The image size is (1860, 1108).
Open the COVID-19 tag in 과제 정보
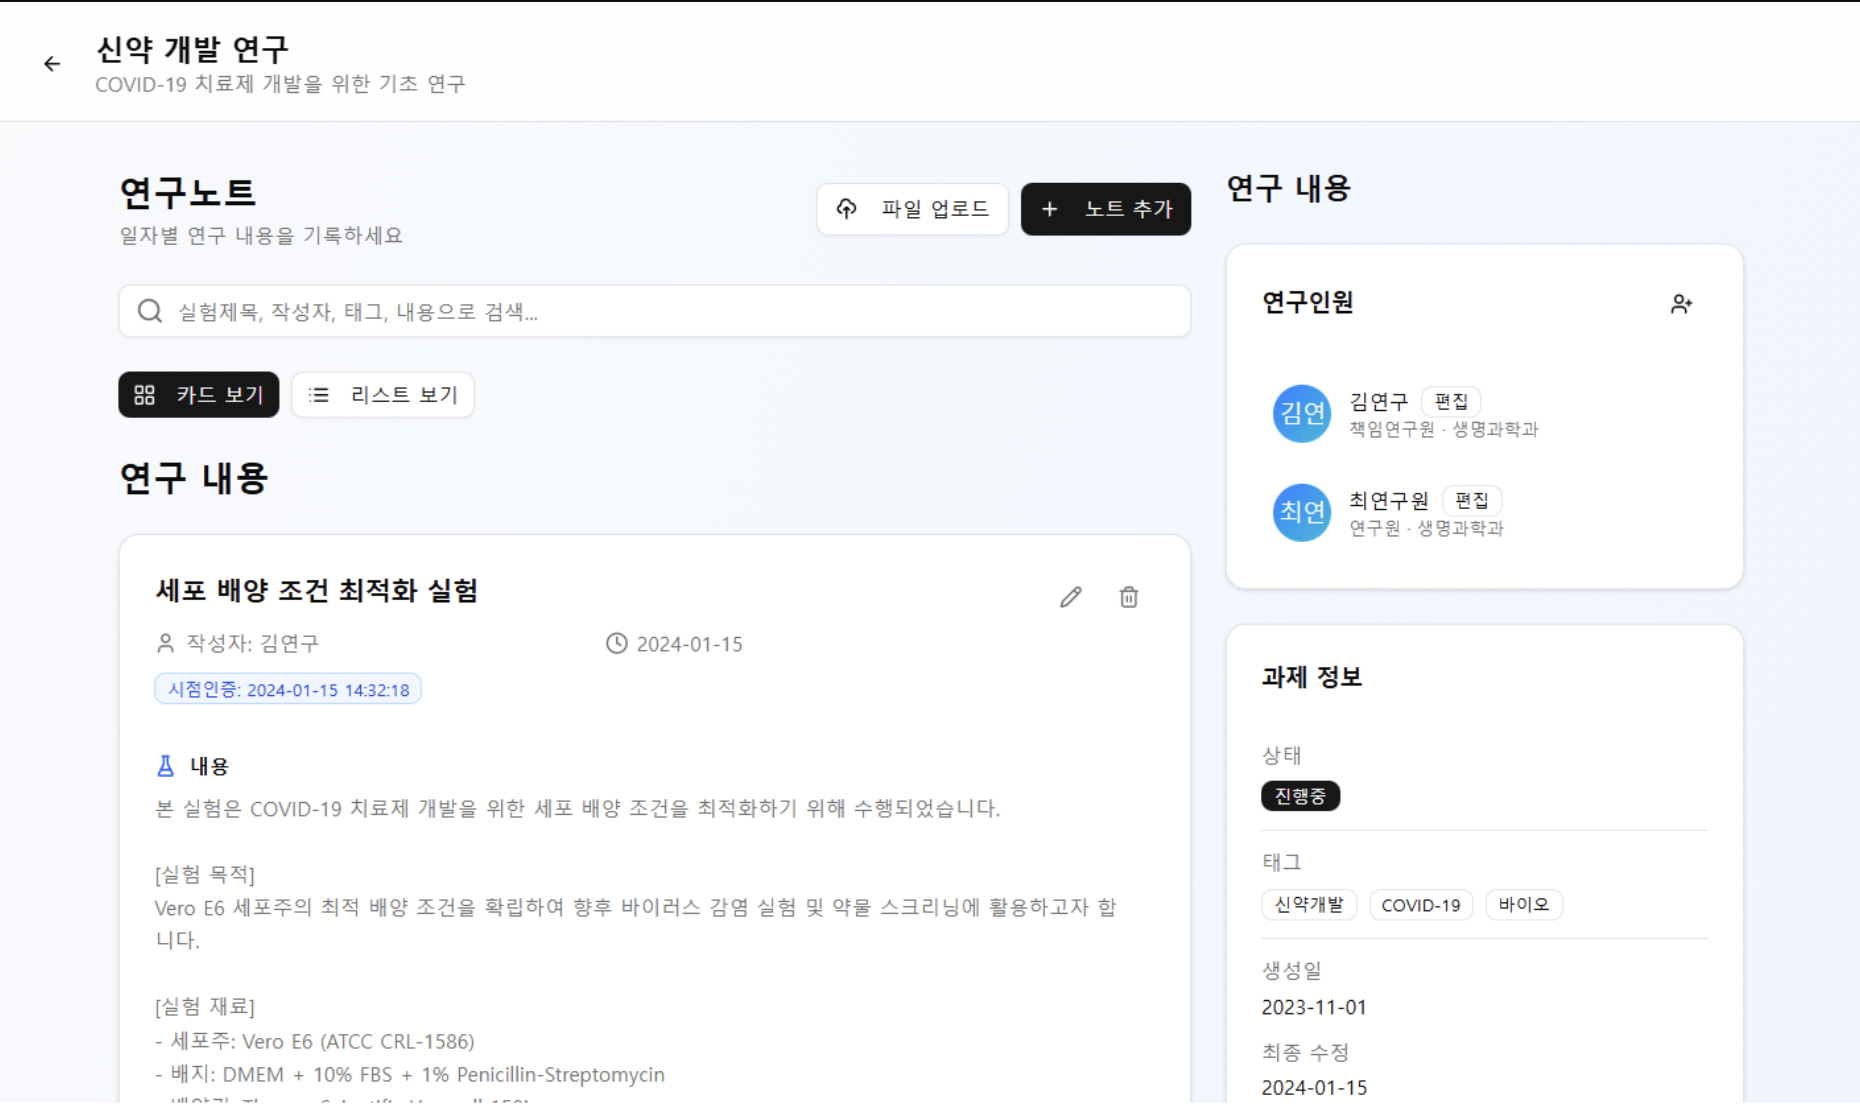pyautogui.click(x=1421, y=904)
